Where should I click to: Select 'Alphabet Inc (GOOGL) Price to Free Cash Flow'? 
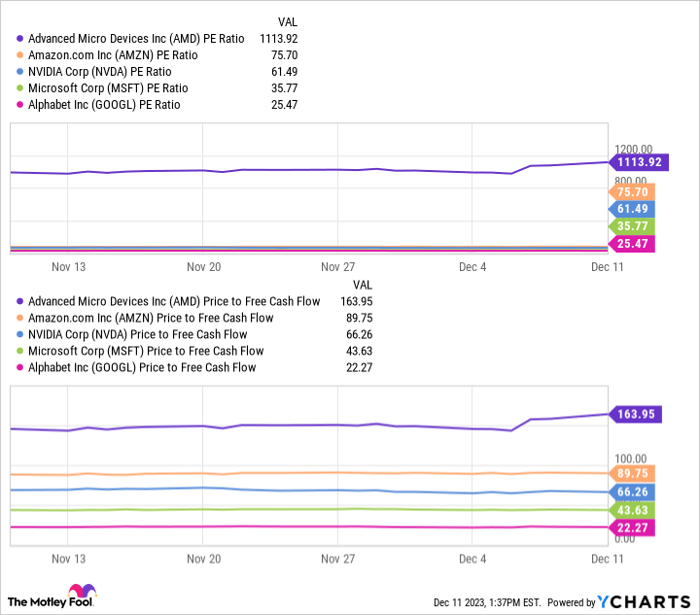tap(142, 368)
